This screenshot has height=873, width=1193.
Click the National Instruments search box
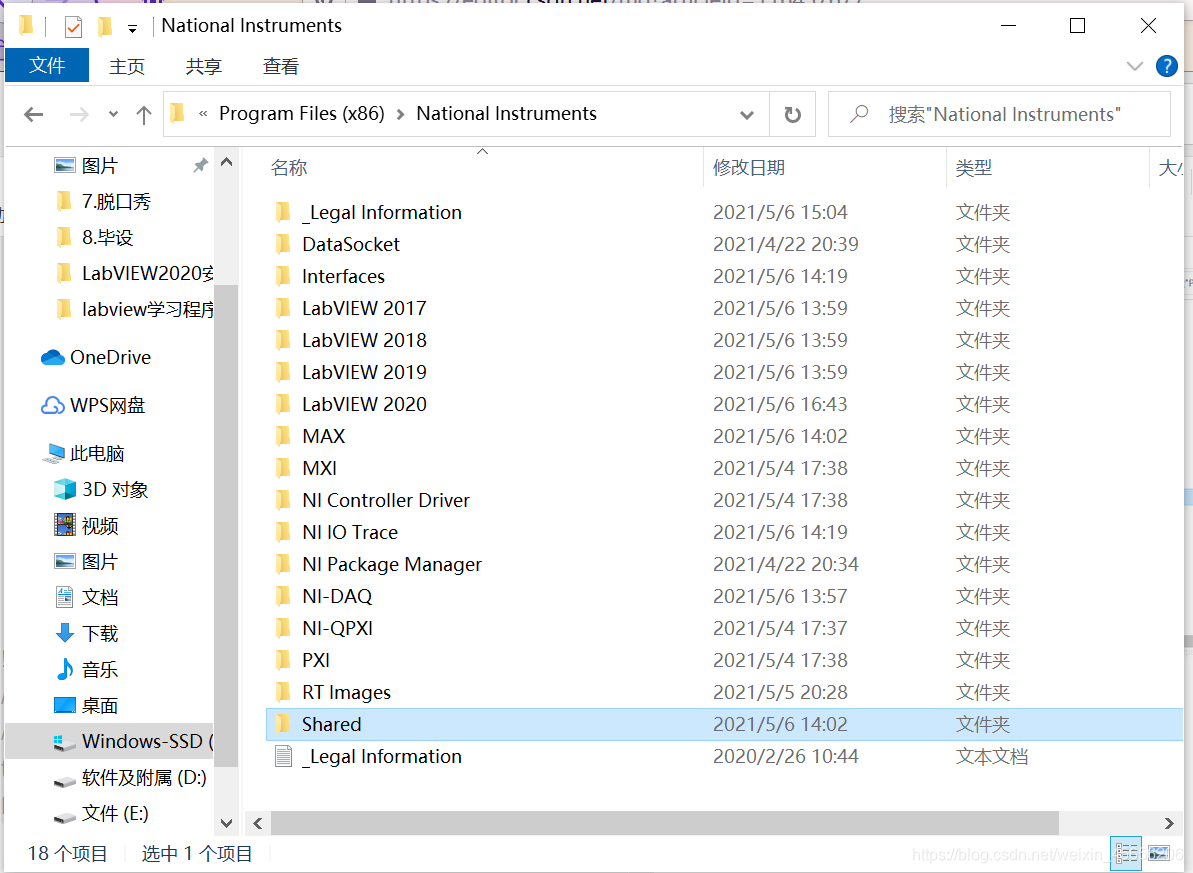tap(999, 114)
